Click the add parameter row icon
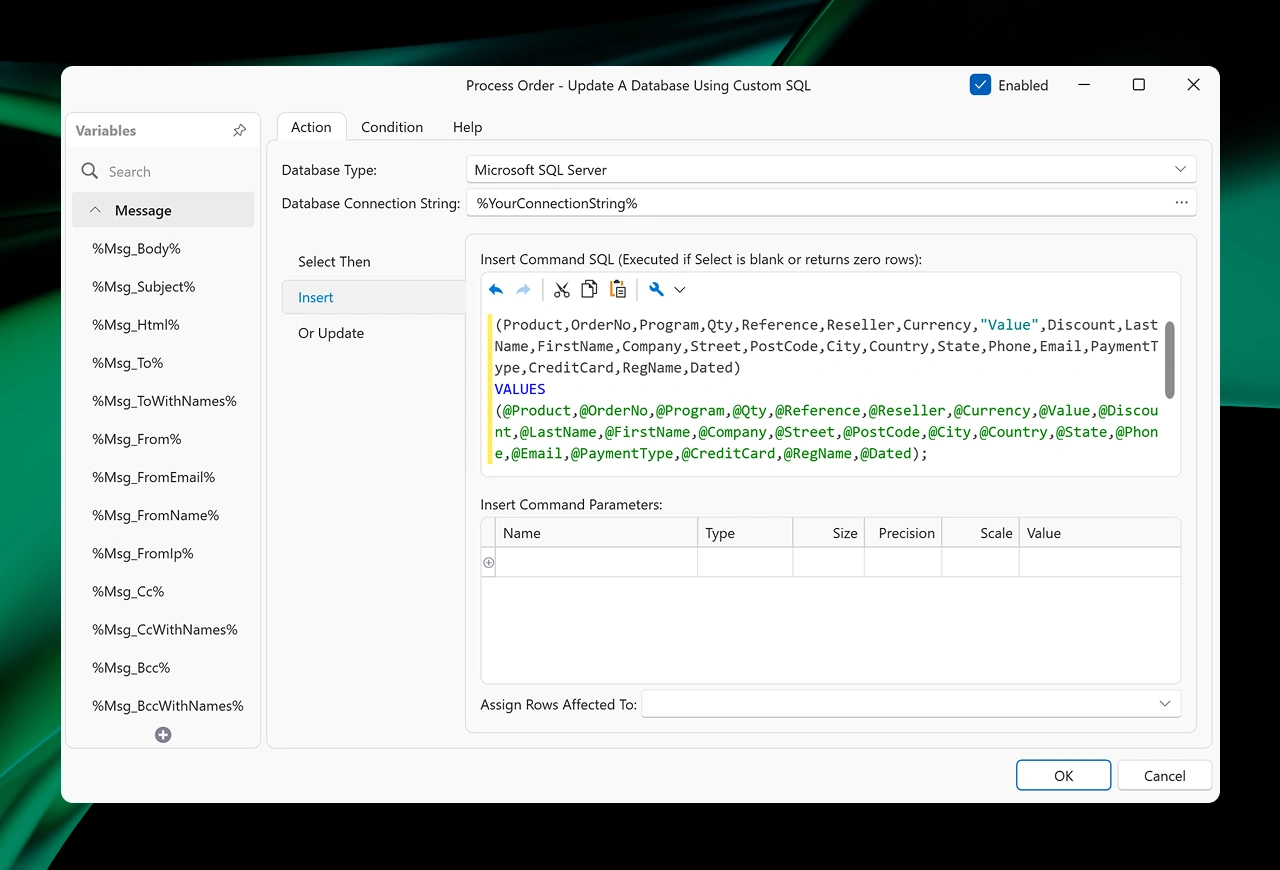This screenshot has height=870, width=1280. pos(489,563)
